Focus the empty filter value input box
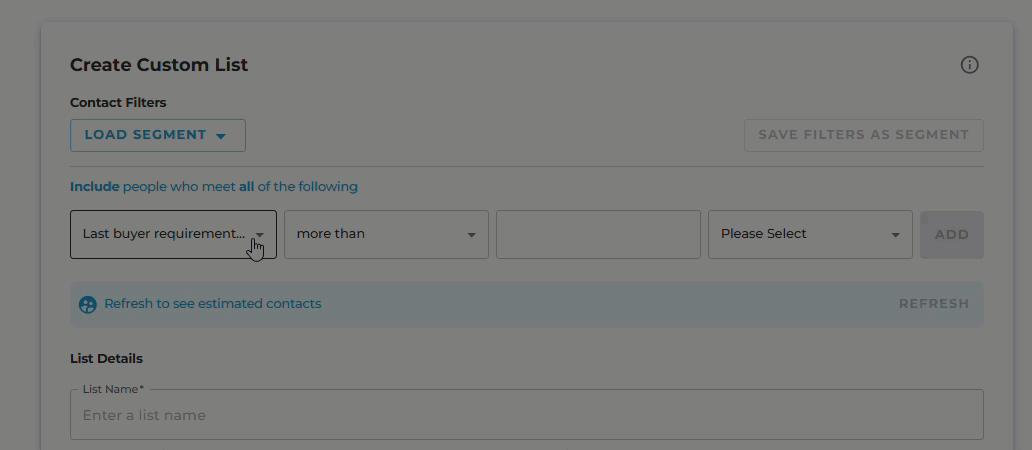 [598, 234]
